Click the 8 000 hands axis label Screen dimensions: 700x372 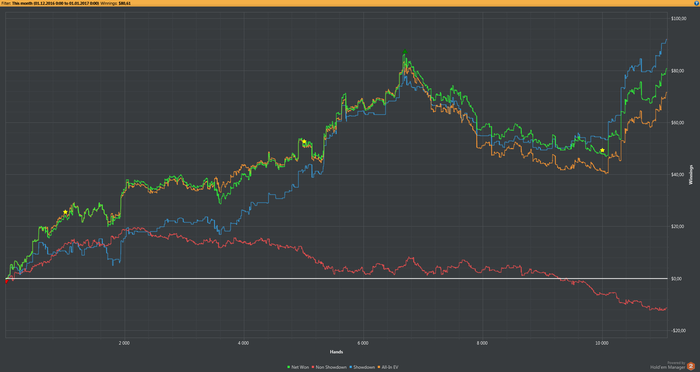coord(482,343)
